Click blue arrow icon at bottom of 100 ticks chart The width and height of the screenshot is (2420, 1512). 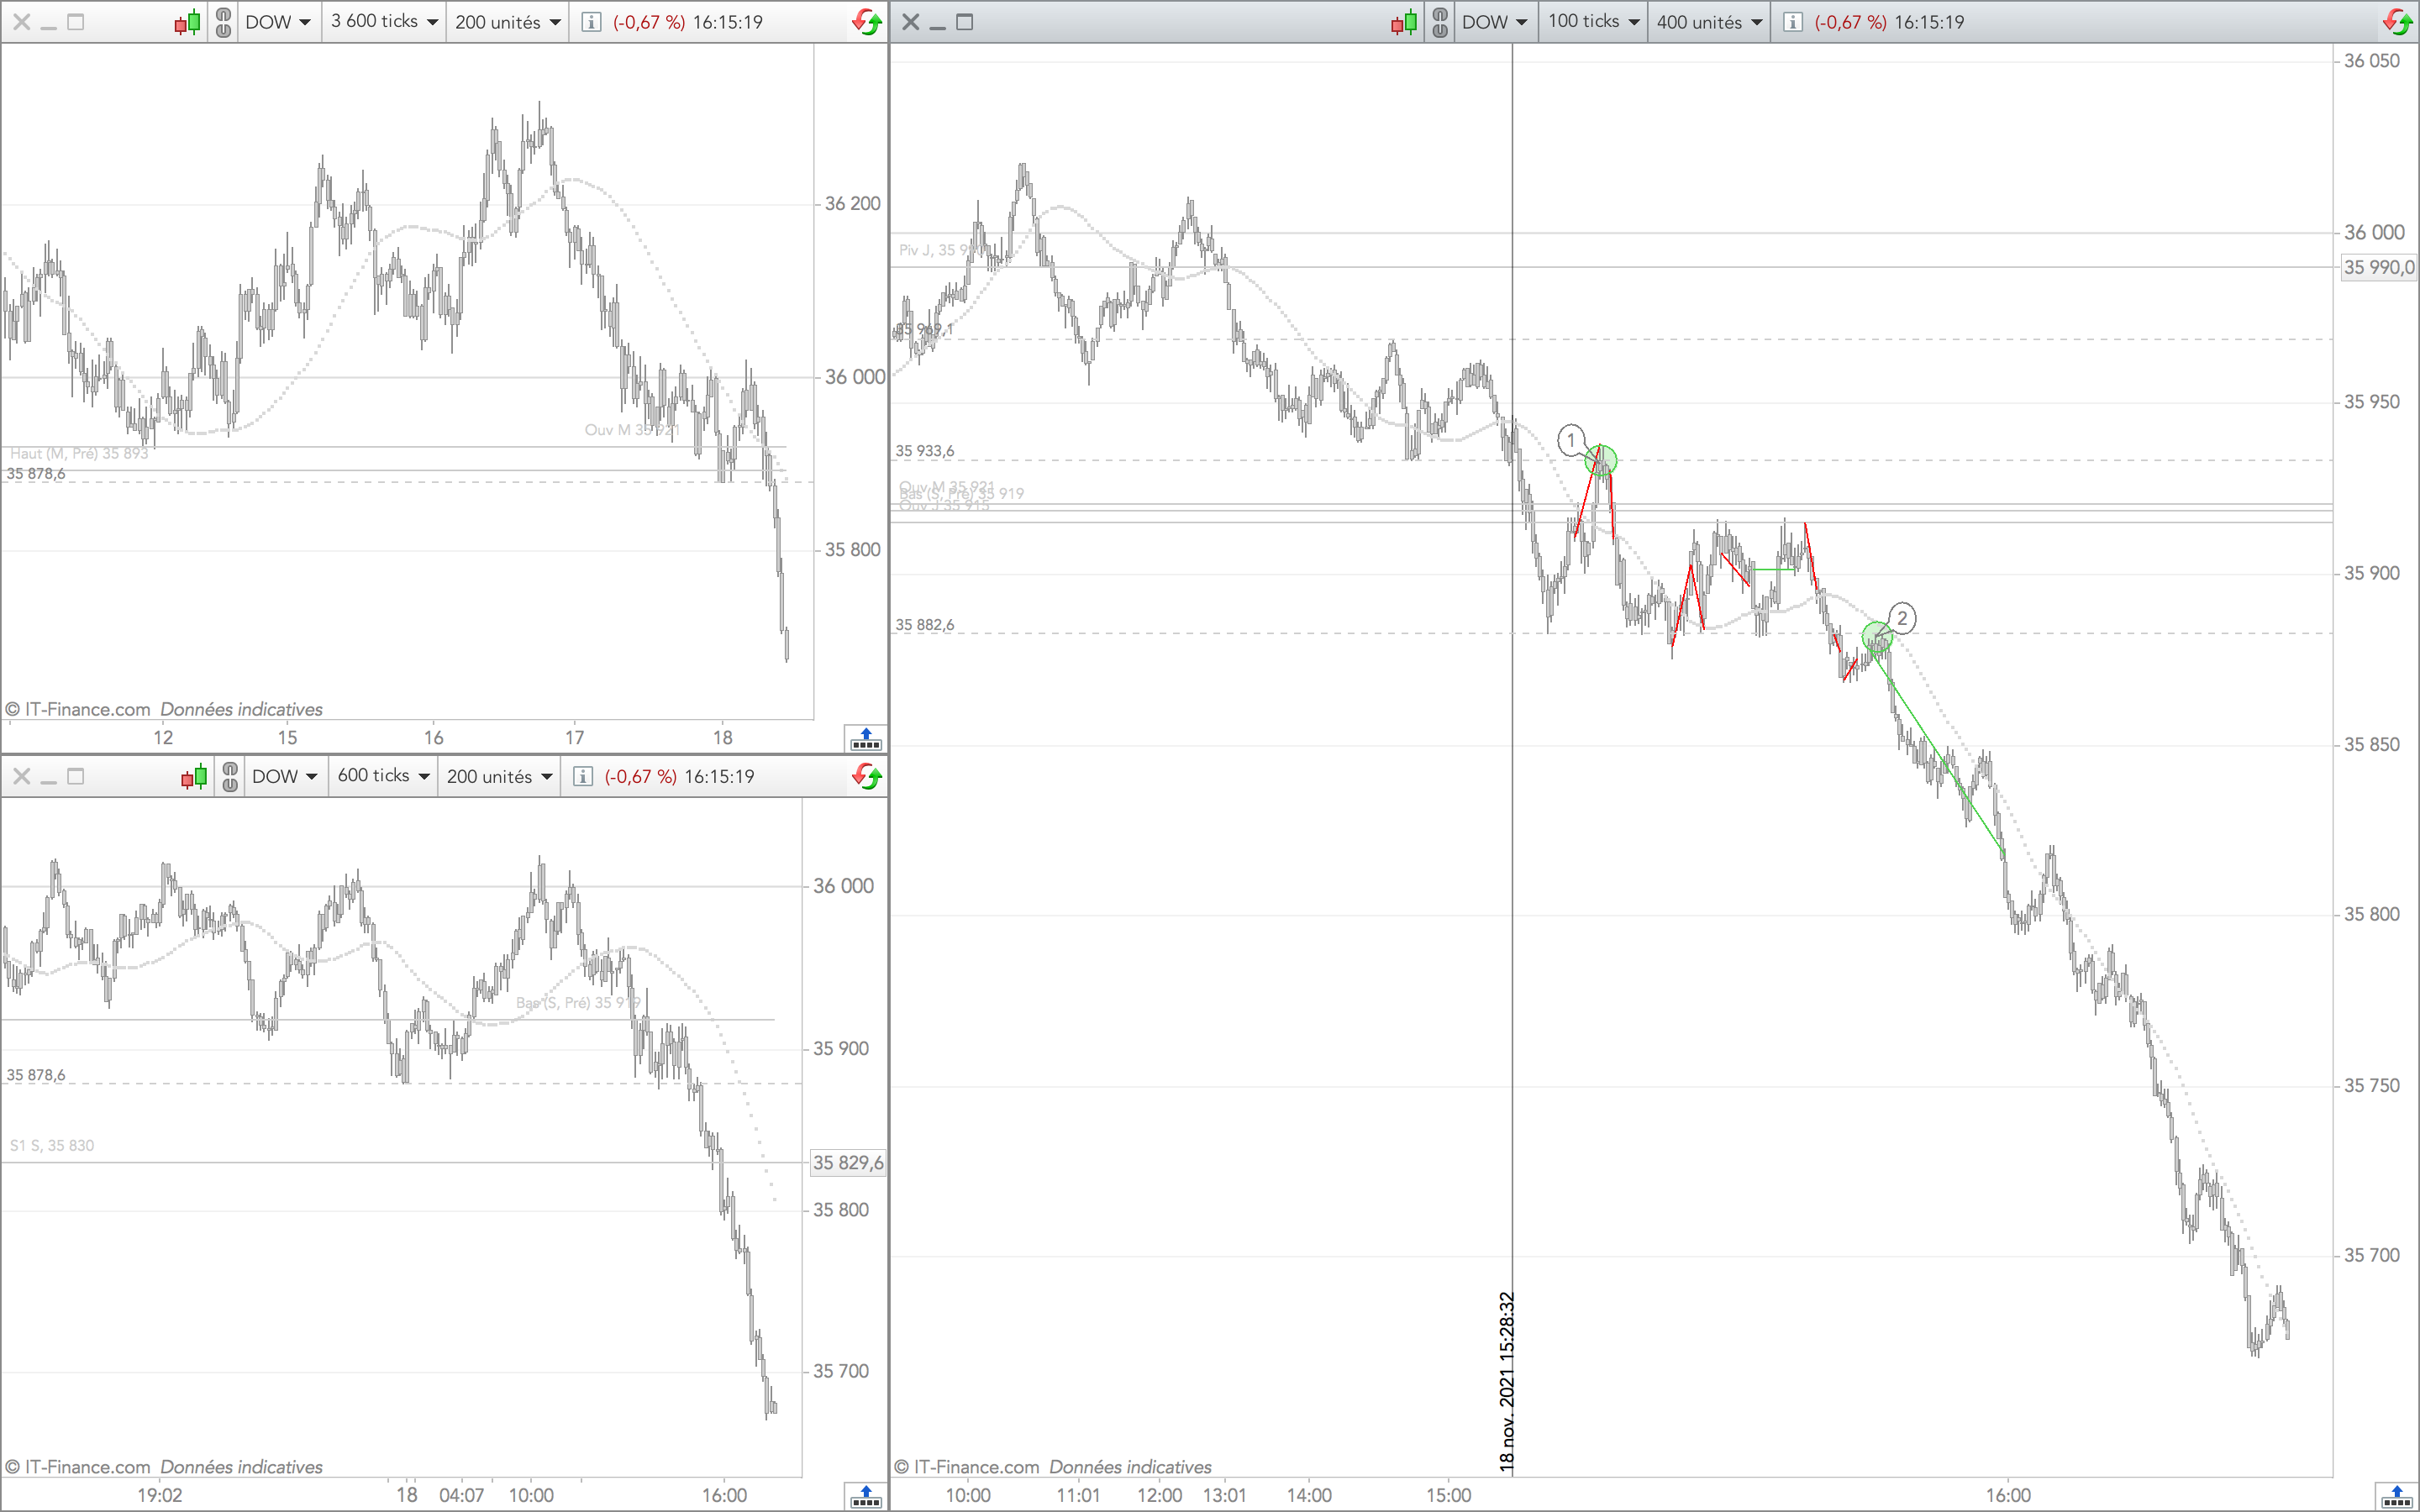(2396, 1496)
